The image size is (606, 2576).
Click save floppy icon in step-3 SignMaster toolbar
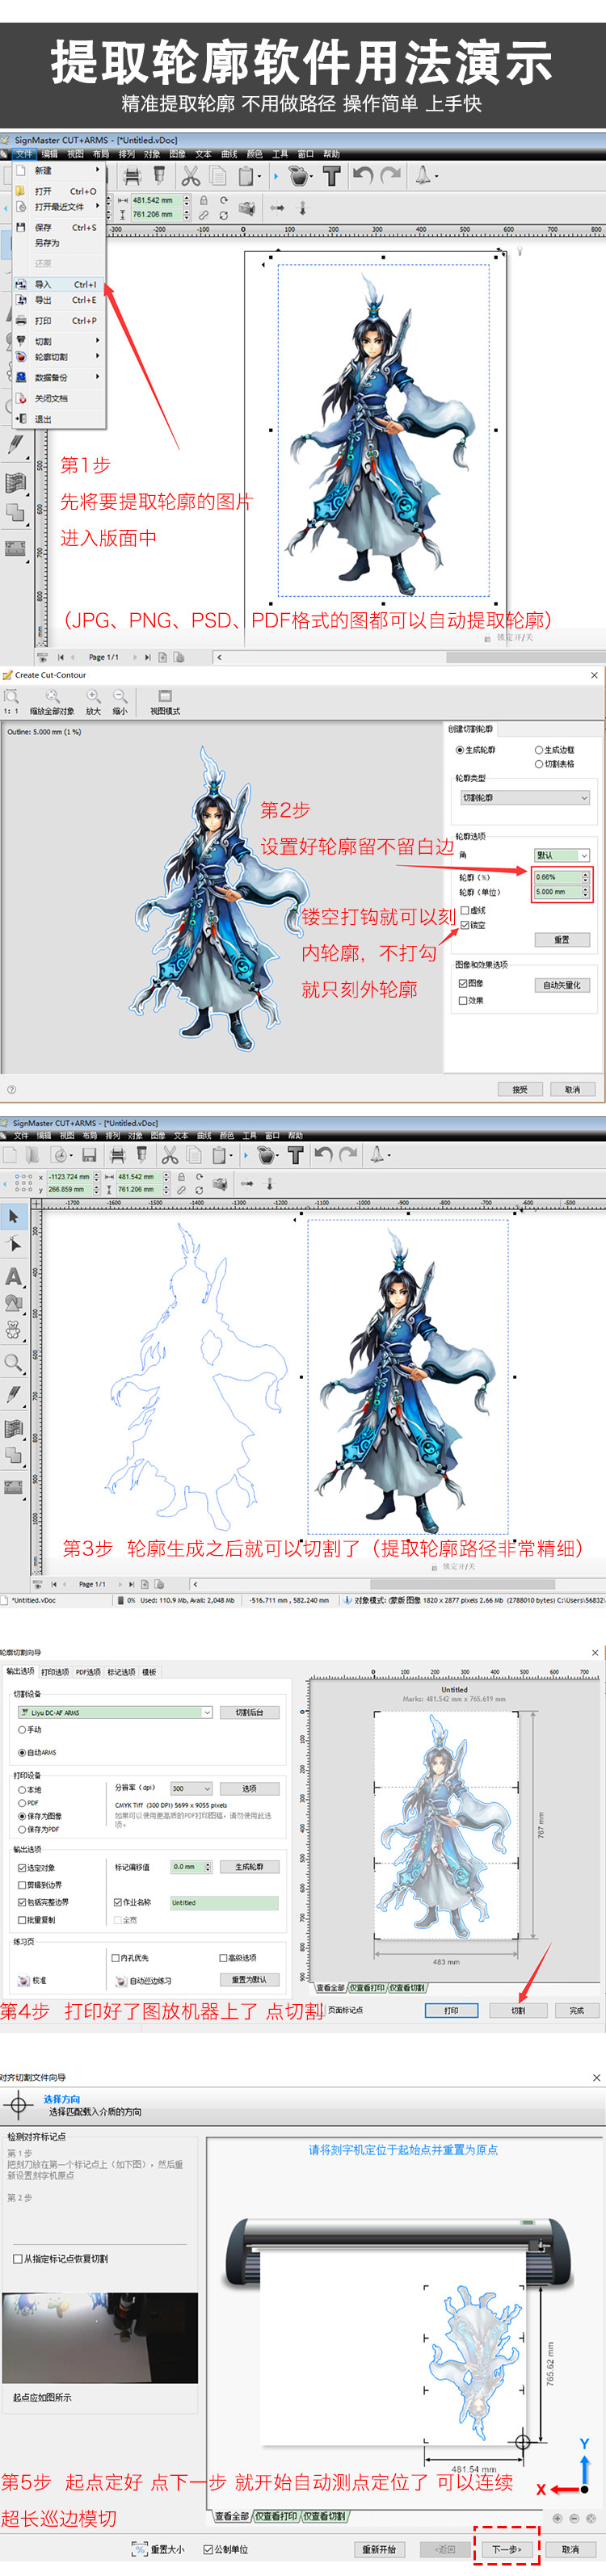(89, 1155)
